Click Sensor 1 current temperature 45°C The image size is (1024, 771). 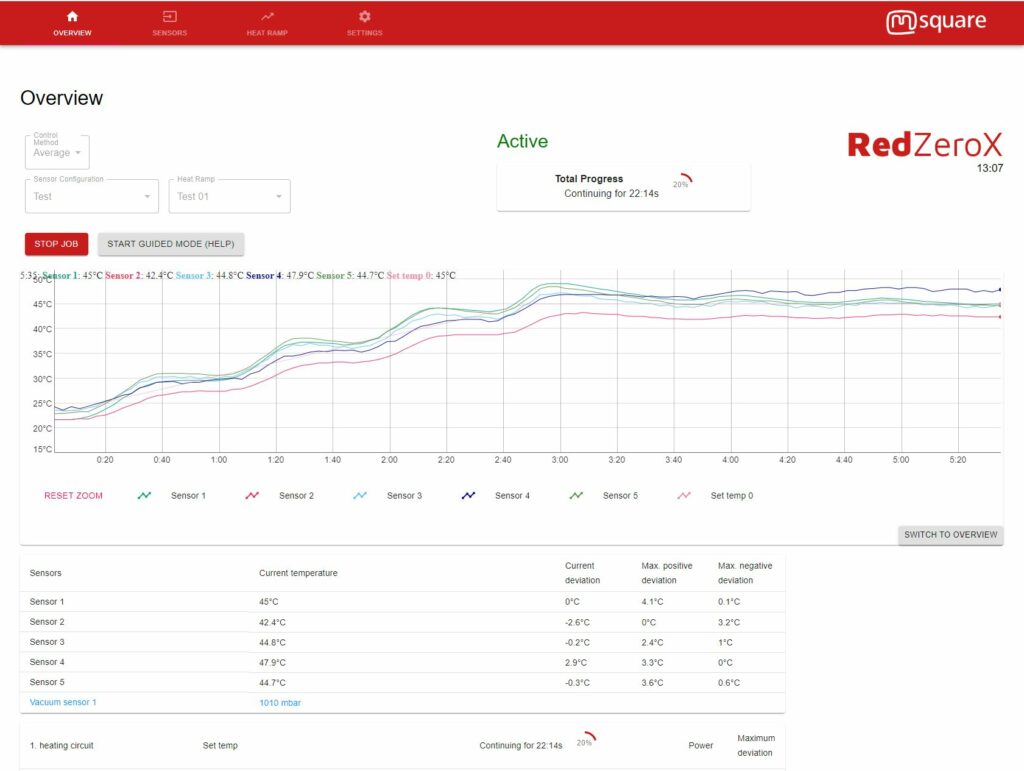click(268, 602)
